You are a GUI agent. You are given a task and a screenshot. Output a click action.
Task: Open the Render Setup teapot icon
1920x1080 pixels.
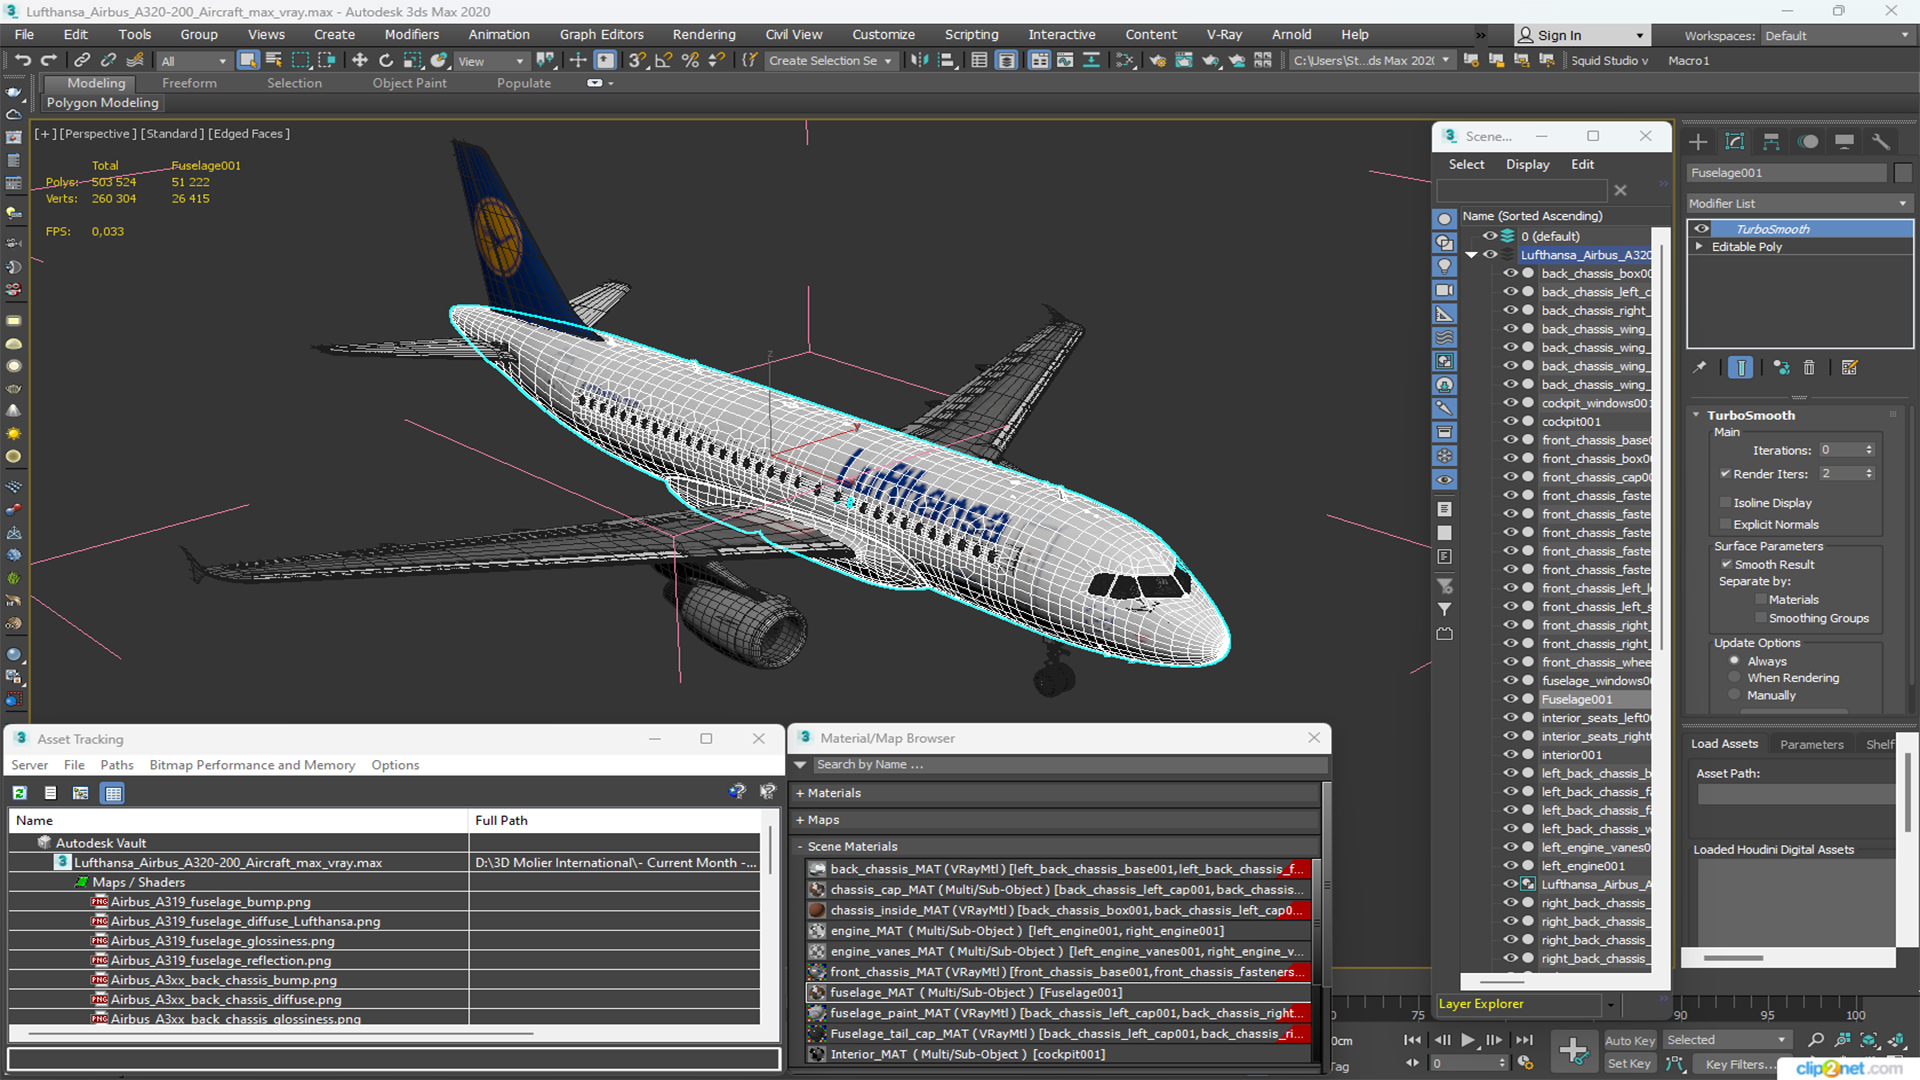click(x=1158, y=61)
